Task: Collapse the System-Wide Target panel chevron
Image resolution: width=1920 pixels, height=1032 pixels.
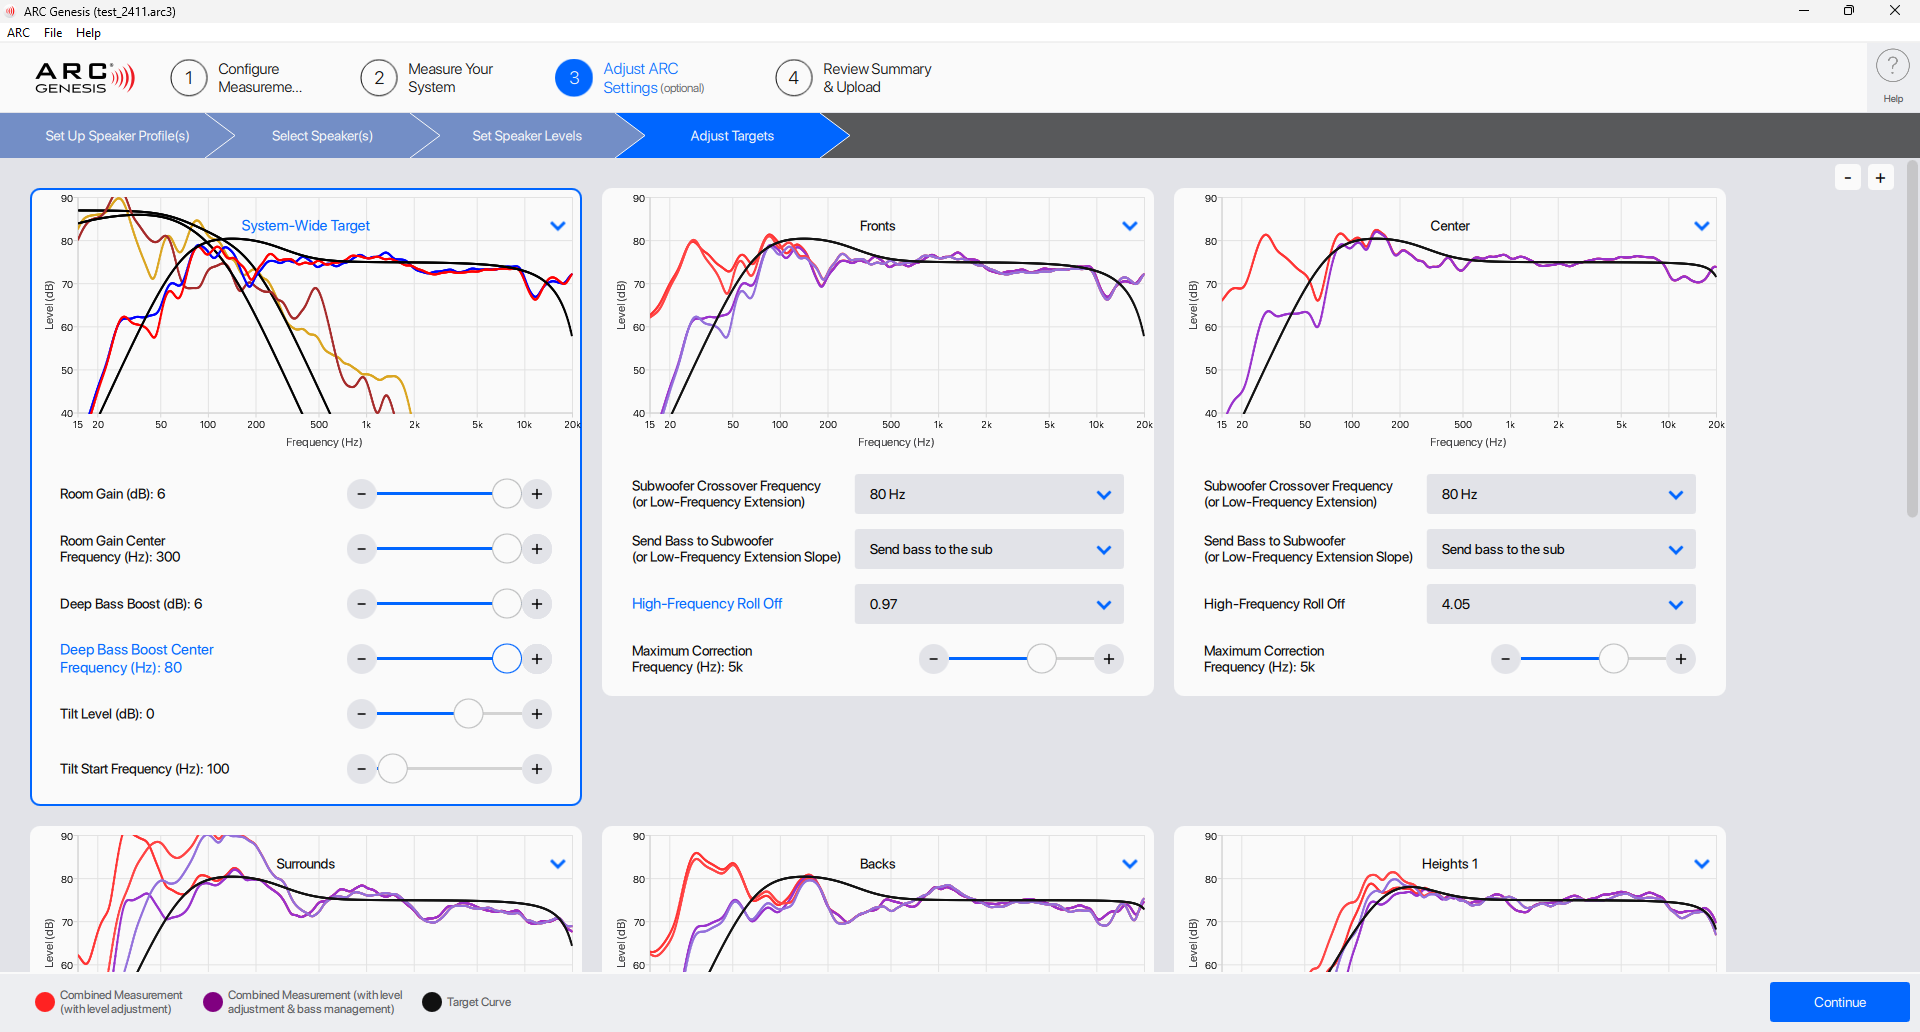Action: click(558, 226)
